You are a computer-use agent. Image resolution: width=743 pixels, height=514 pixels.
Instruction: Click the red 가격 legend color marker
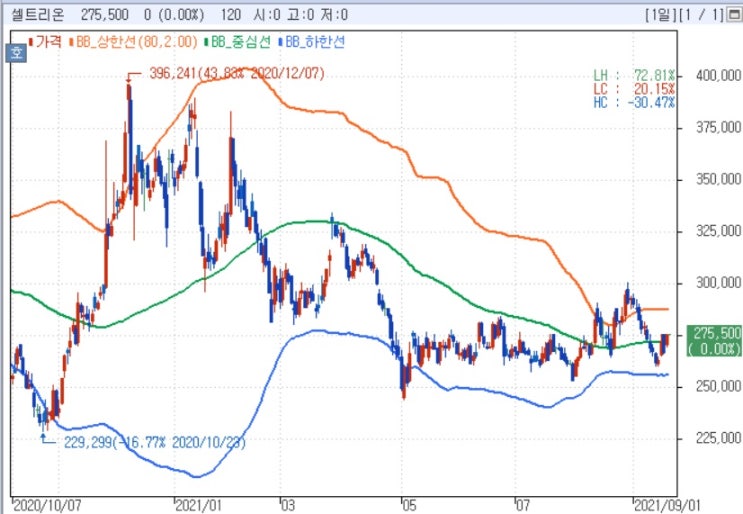31,42
